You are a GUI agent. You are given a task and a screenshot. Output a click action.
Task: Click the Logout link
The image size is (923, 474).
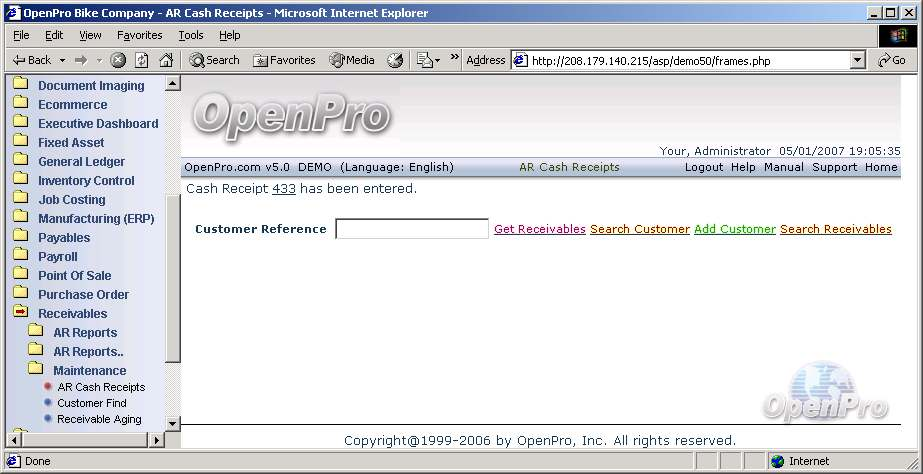(703, 167)
